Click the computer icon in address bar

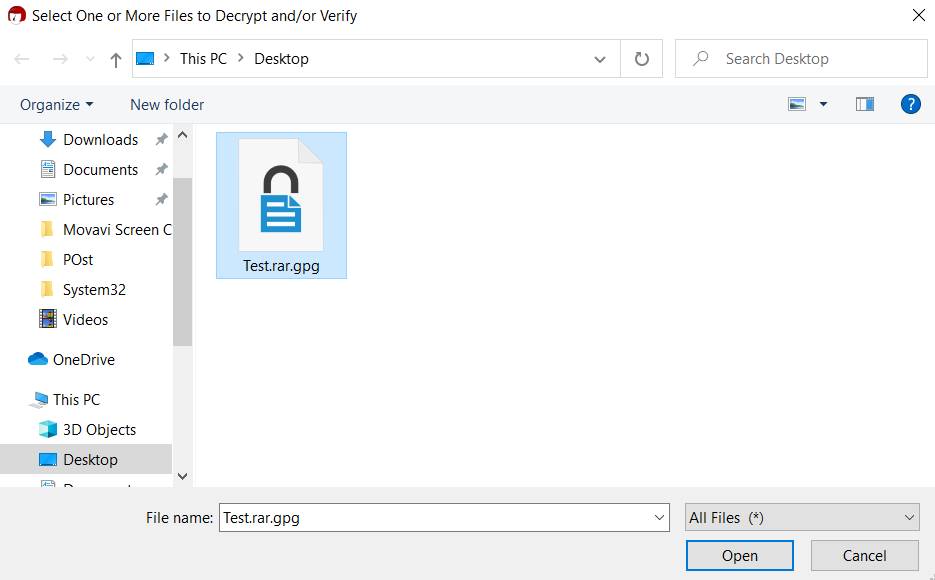tap(145, 58)
